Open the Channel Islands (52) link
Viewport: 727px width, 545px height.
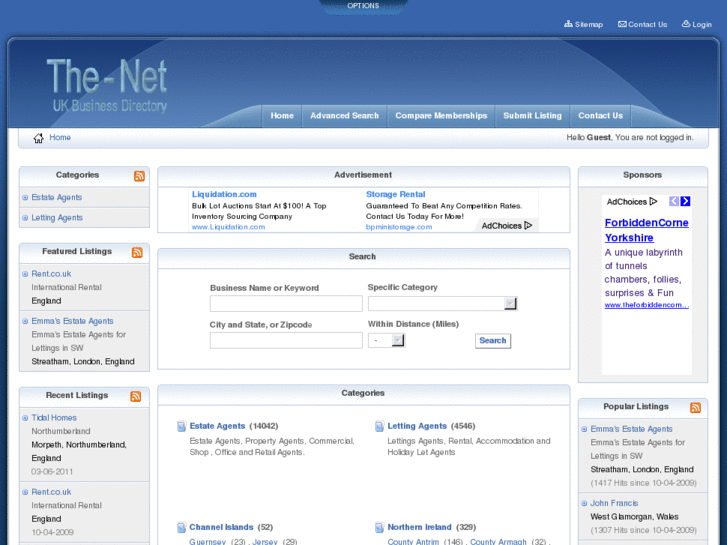(221, 527)
